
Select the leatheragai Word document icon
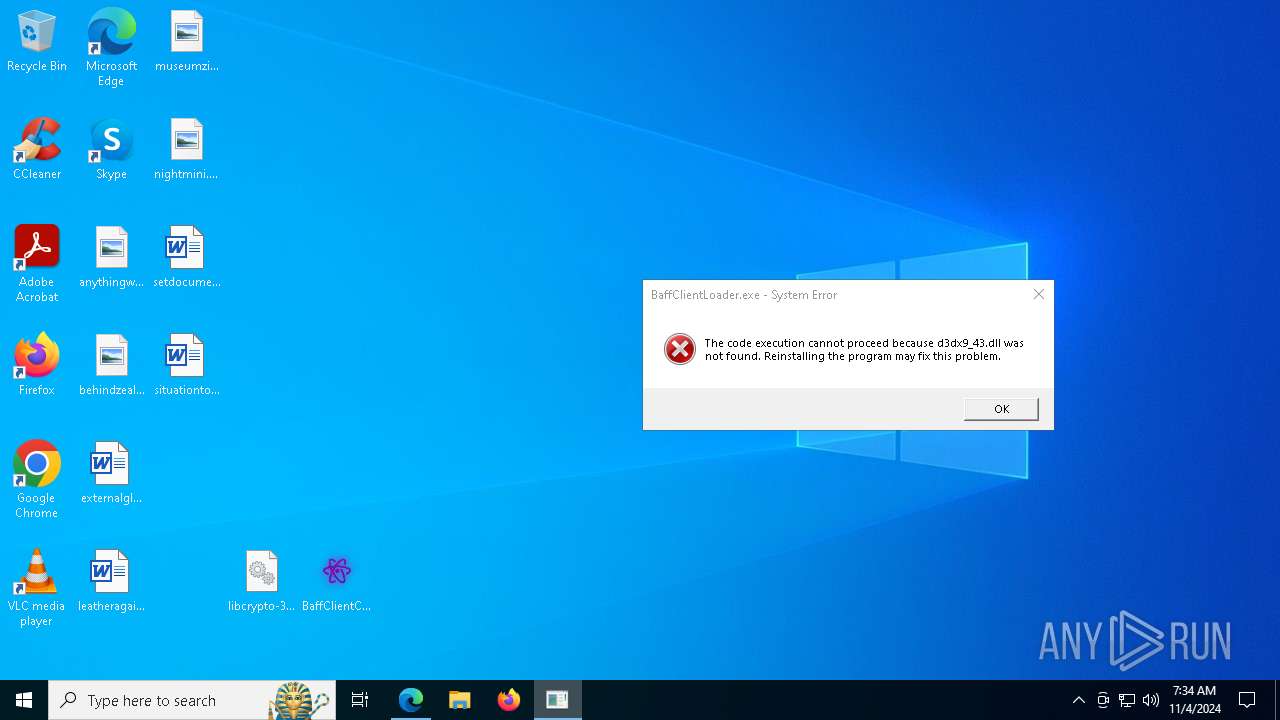point(111,582)
